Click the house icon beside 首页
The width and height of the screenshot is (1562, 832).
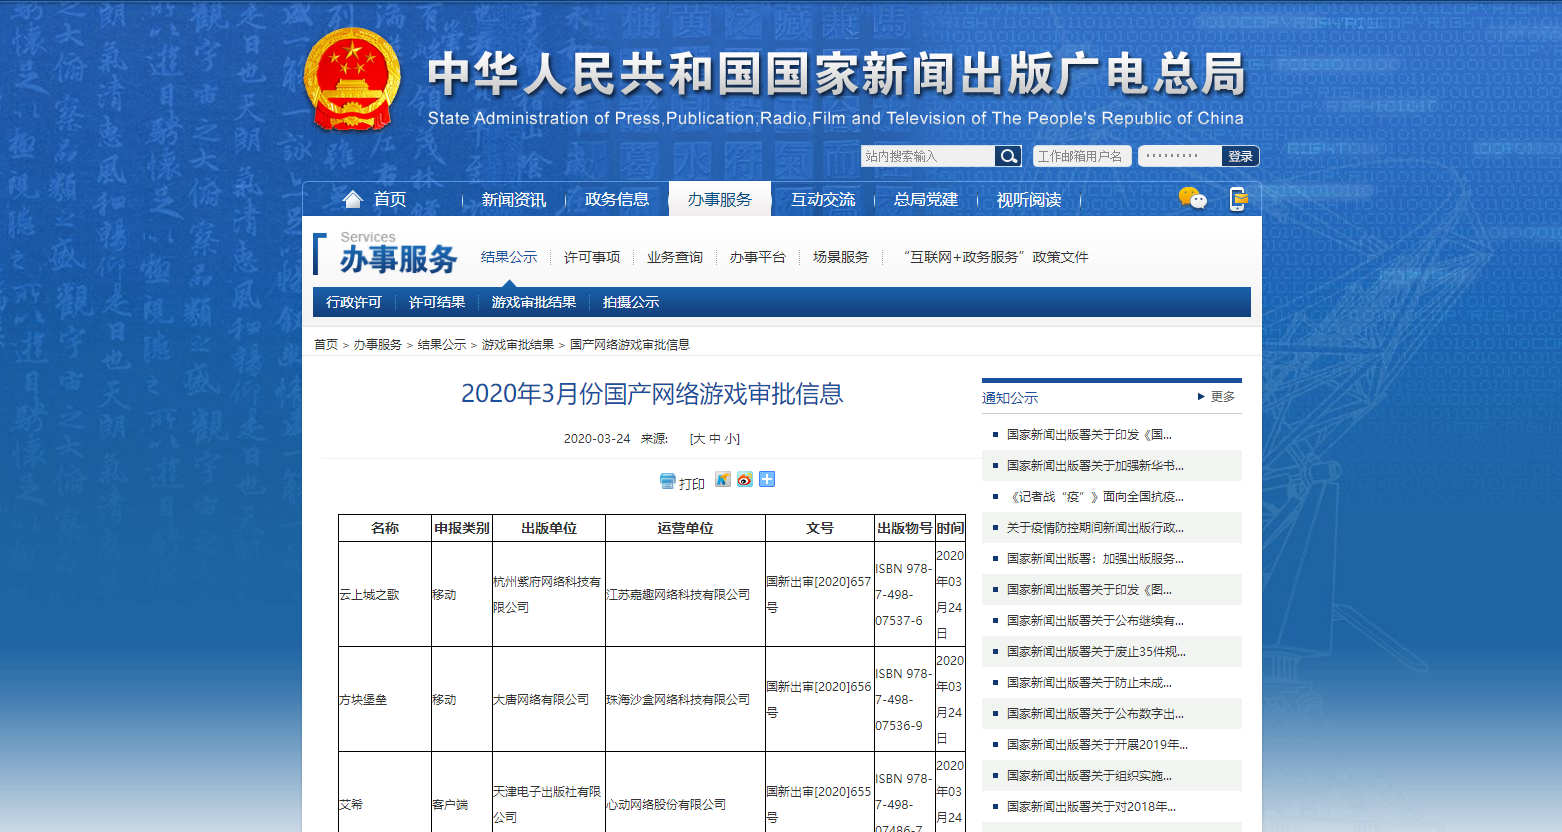(x=352, y=199)
